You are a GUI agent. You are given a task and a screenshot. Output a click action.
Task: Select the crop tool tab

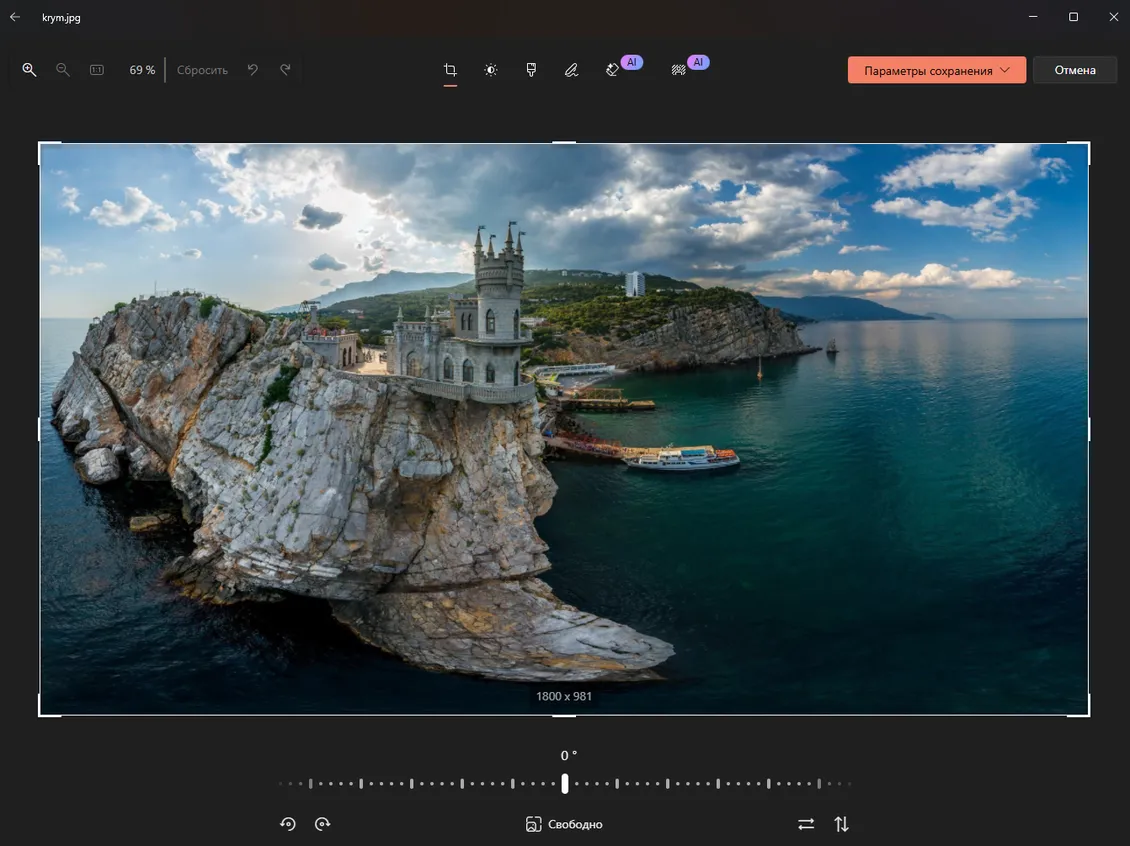(x=449, y=69)
